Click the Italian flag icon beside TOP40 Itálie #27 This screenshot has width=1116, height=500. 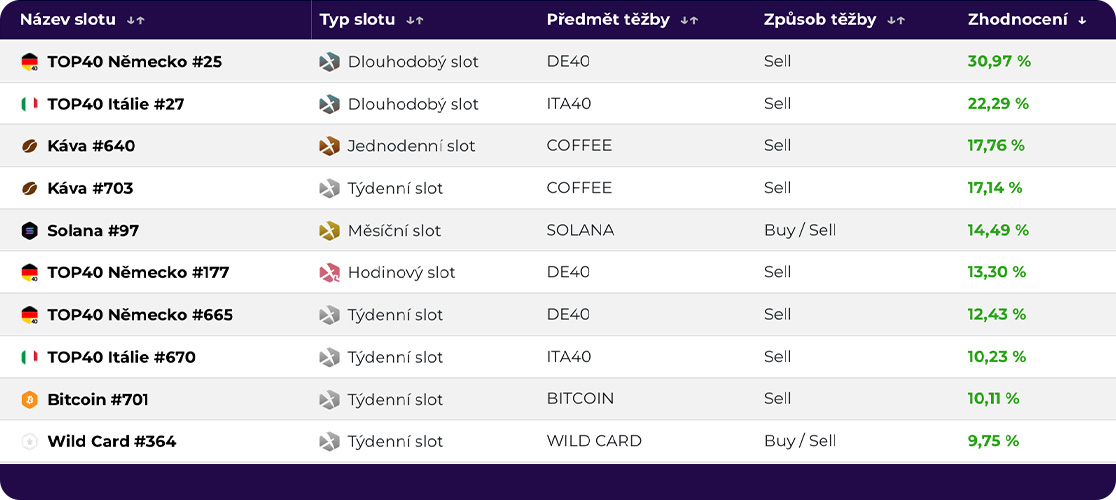pyautogui.click(x=29, y=104)
